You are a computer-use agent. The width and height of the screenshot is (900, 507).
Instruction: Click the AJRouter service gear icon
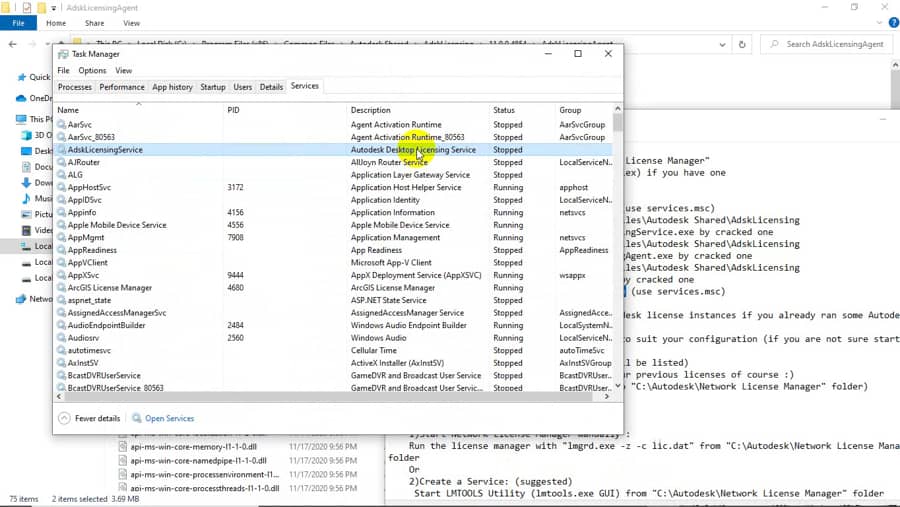[61, 162]
